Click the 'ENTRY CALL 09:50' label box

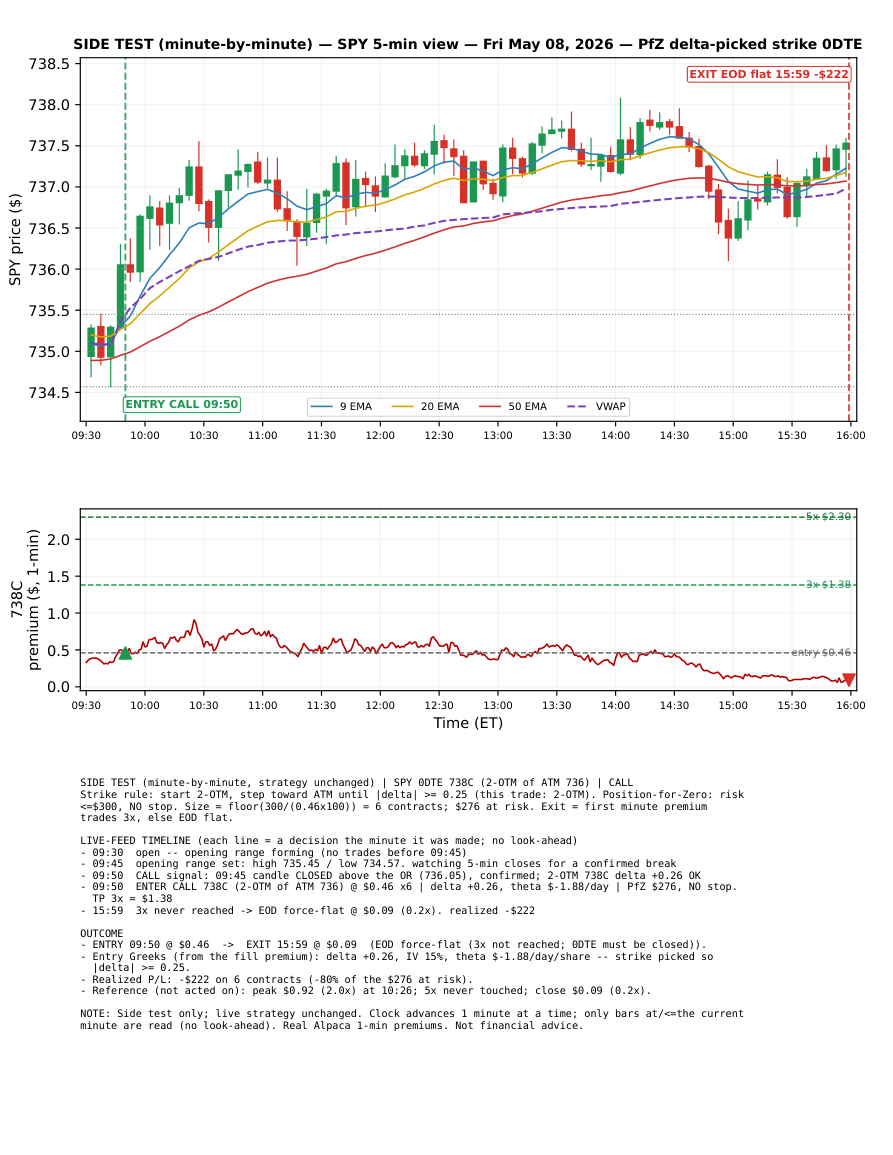182,404
